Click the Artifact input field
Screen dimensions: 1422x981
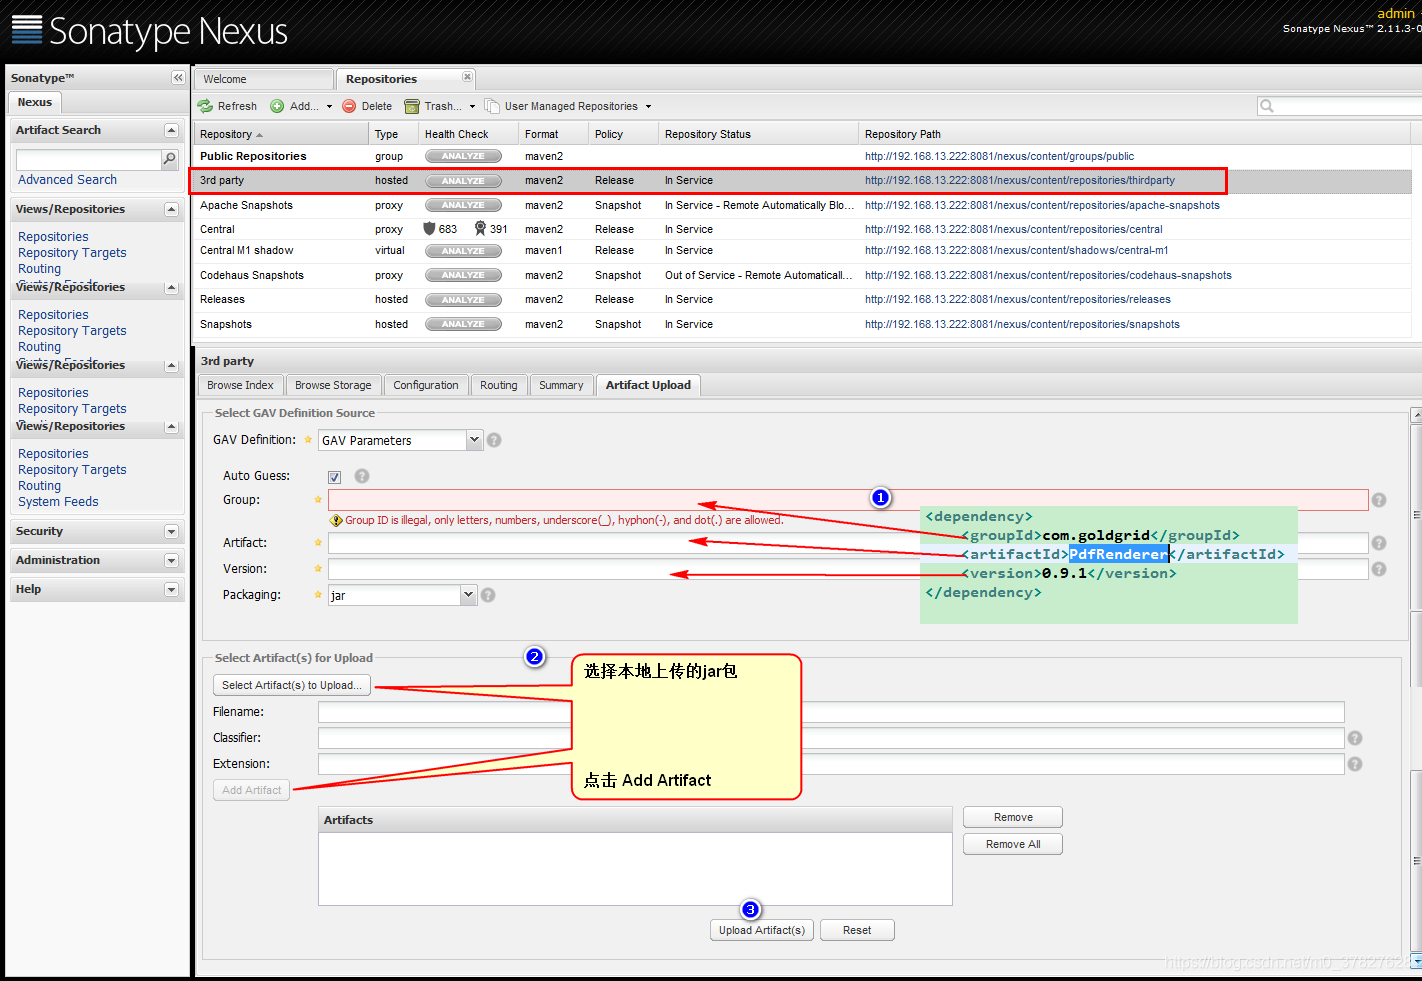[x=848, y=543]
